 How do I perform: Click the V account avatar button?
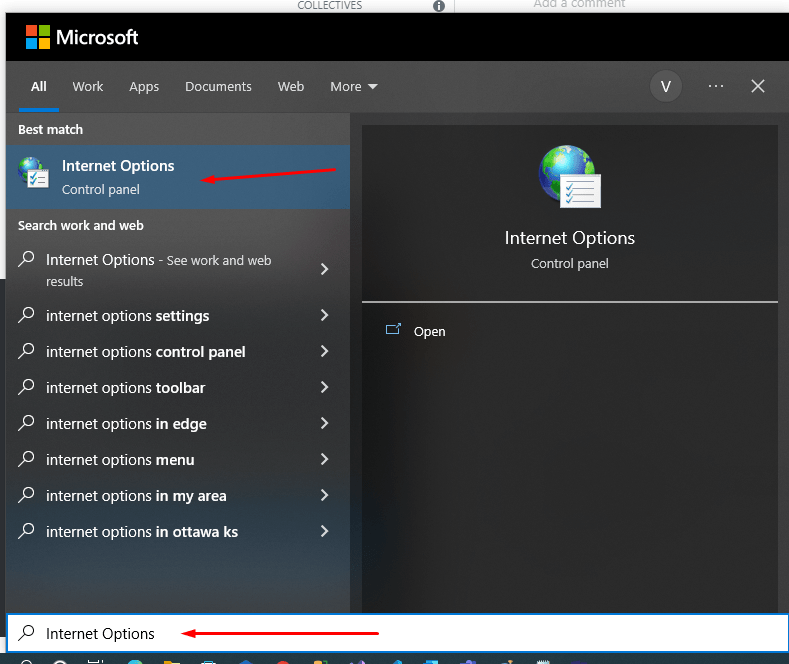click(666, 87)
